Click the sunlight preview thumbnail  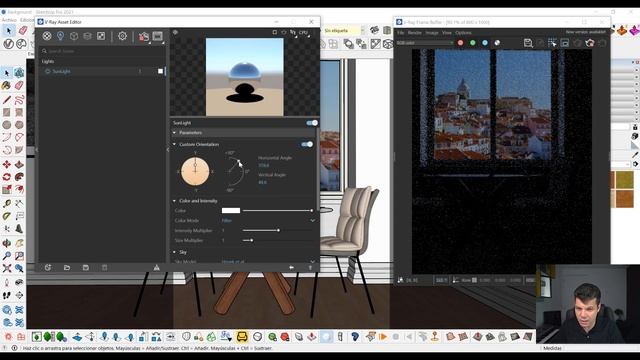244,77
